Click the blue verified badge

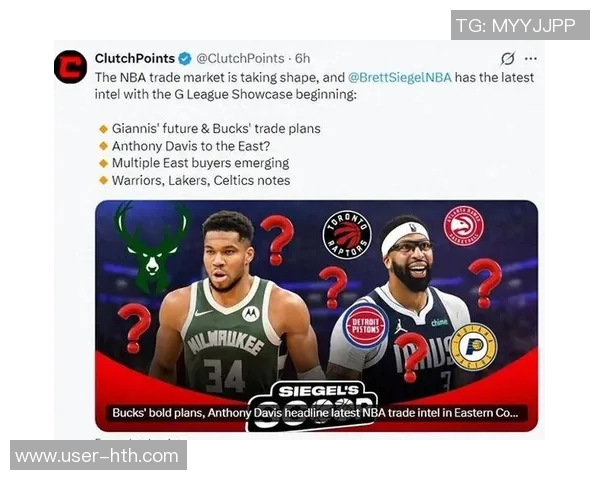pyautogui.click(x=186, y=59)
